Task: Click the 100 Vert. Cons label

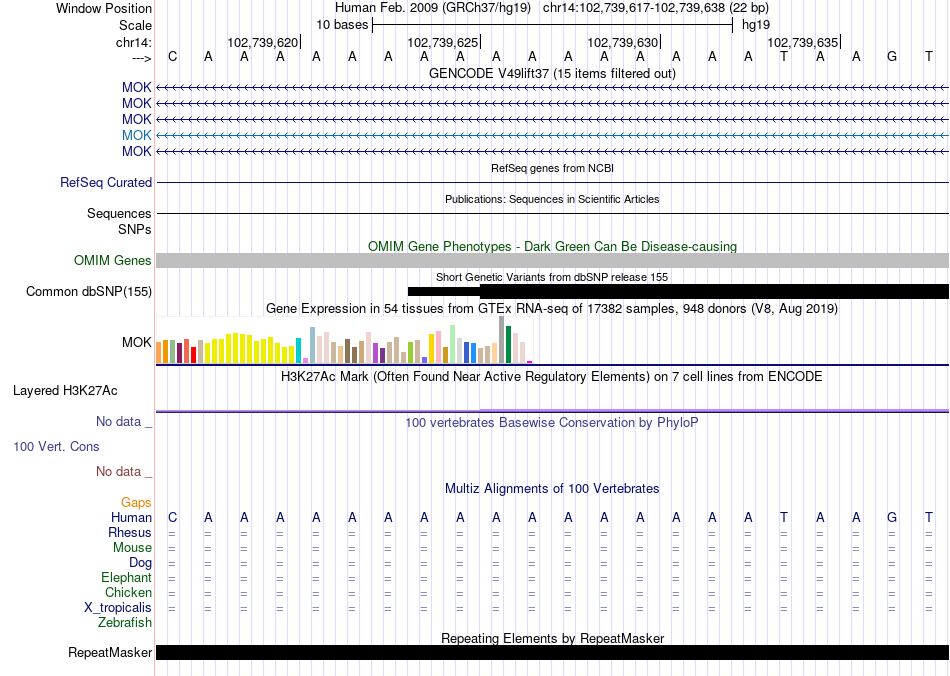Action: pyautogui.click(x=56, y=446)
